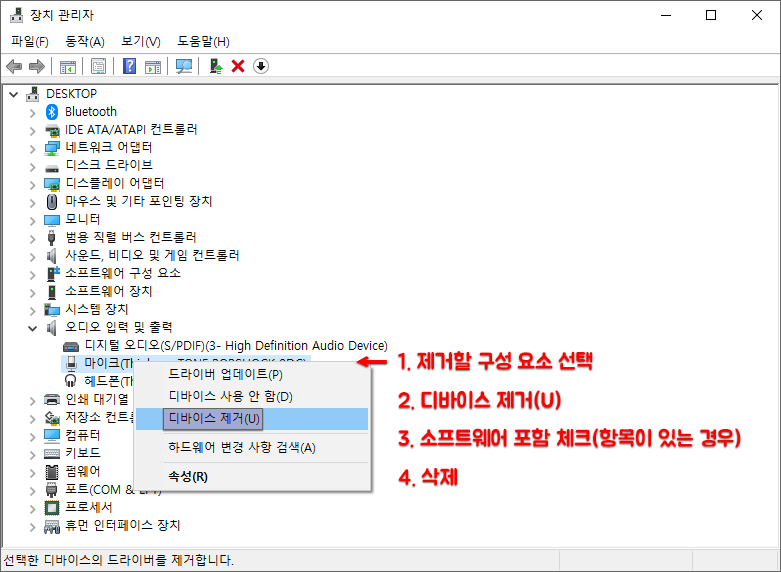Select the 마이크 device entry
781x572 pixels.
pyautogui.click(x=109, y=363)
